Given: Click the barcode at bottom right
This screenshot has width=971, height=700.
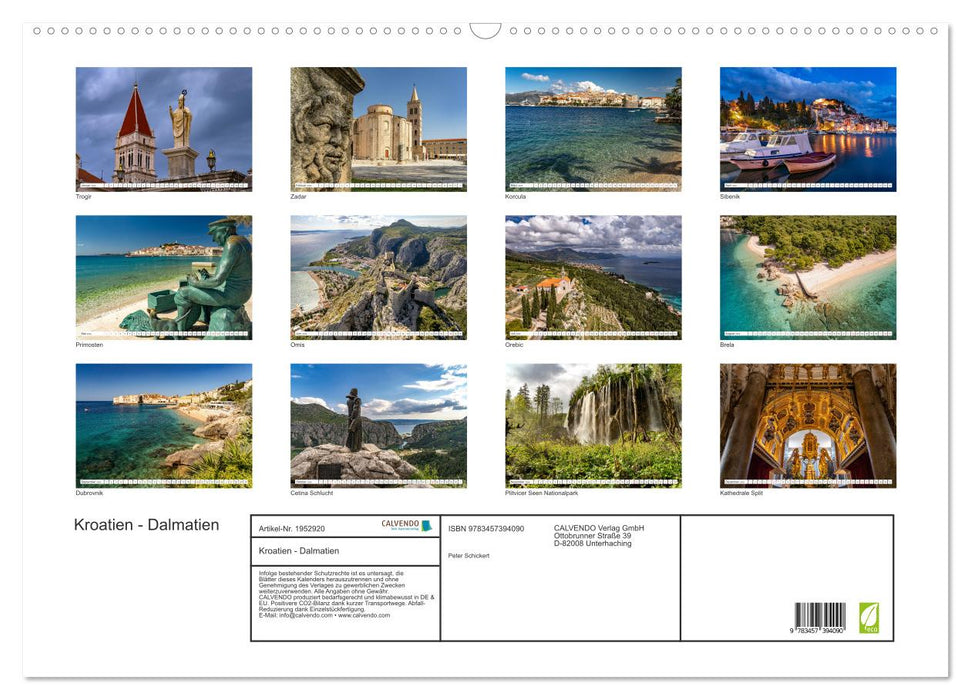Looking at the screenshot, I should click(820, 616).
